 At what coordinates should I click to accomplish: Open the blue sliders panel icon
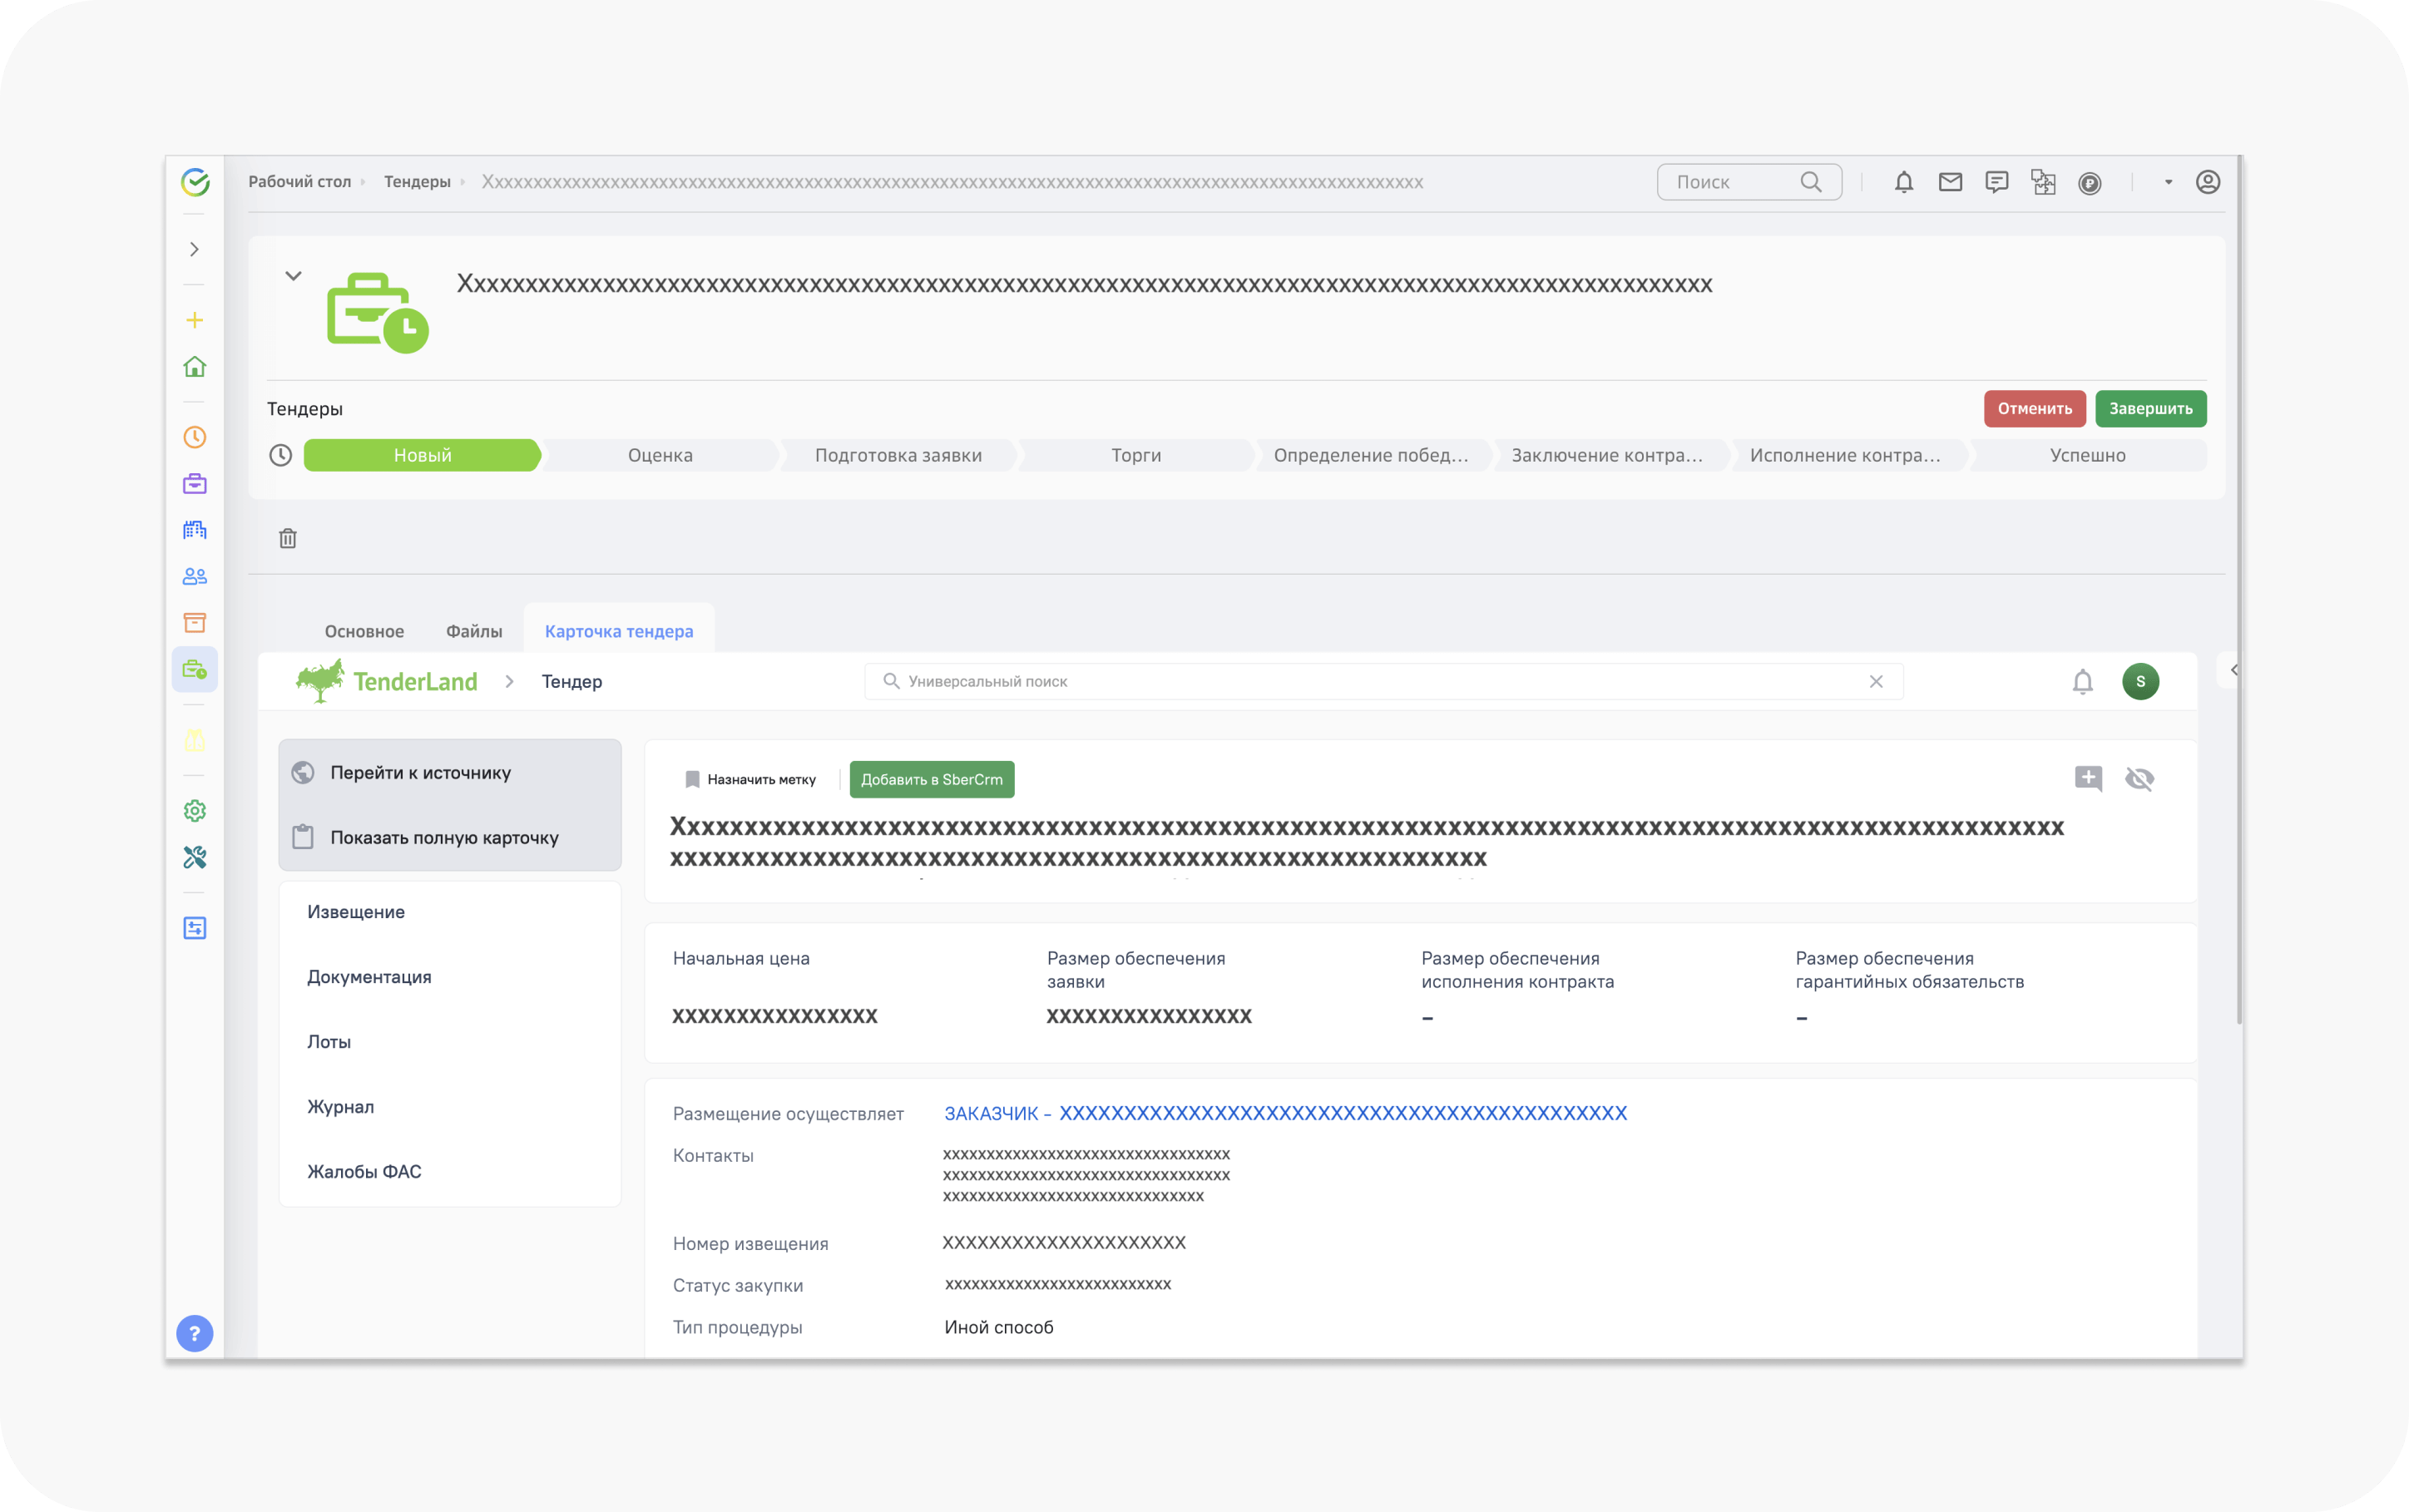195,928
